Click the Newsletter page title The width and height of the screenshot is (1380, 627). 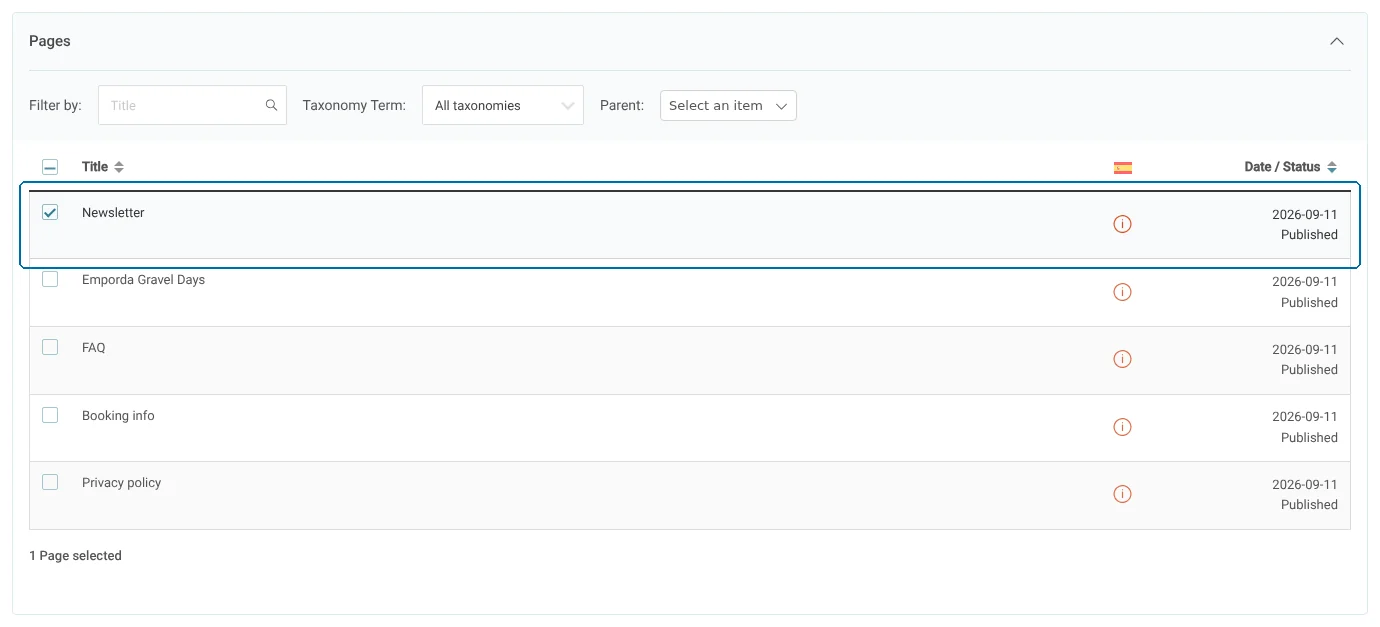pyautogui.click(x=113, y=213)
